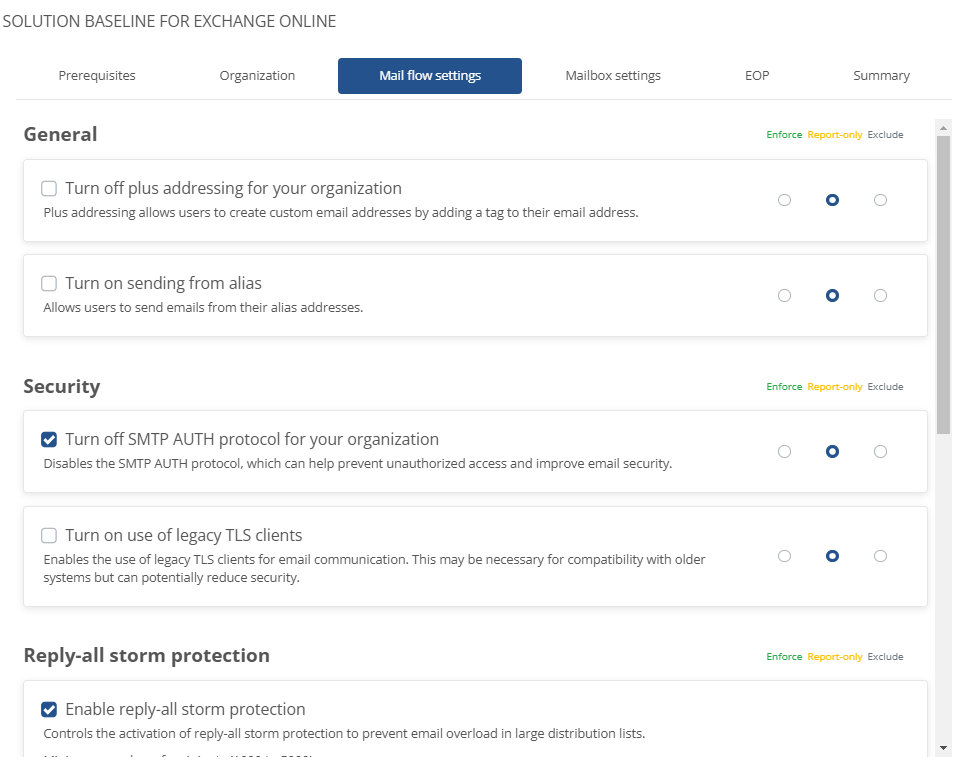Set legacy TLS clients to Exclude
The width and height of the screenshot is (961, 763).
tap(880, 556)
